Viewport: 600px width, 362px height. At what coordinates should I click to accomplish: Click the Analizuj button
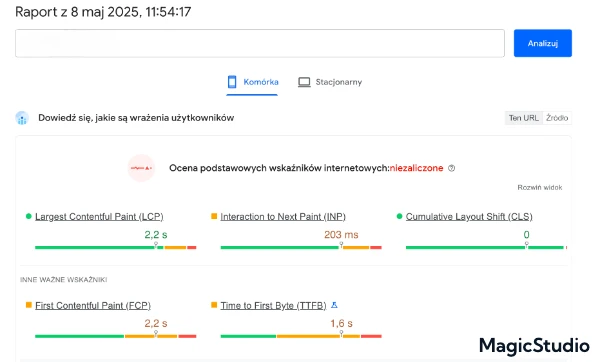pos(543,43)
